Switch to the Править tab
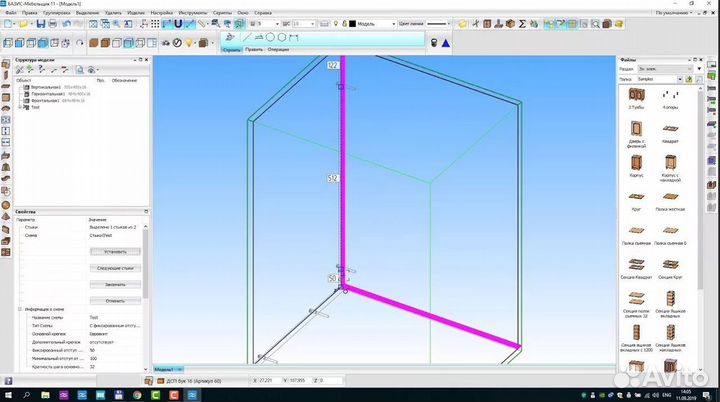The image size is (720, 402). tap(253, 49)
